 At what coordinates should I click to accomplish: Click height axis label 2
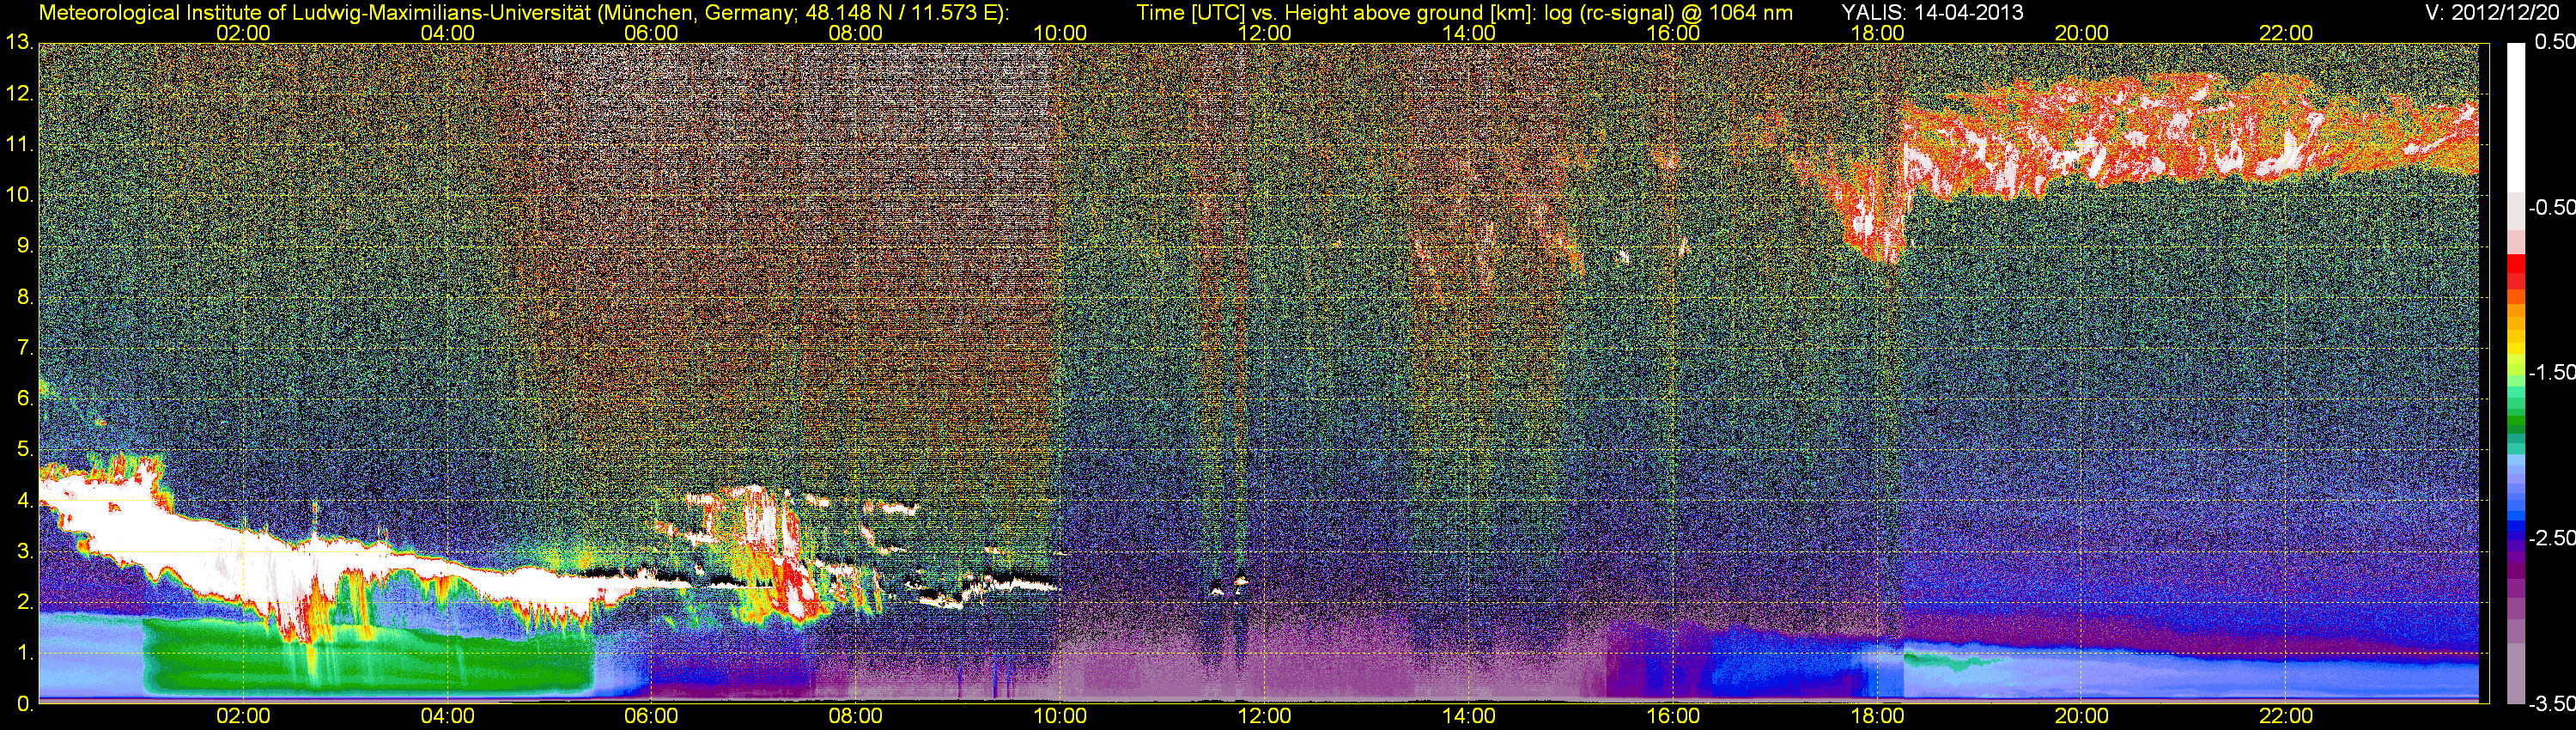tap(24, 602)
